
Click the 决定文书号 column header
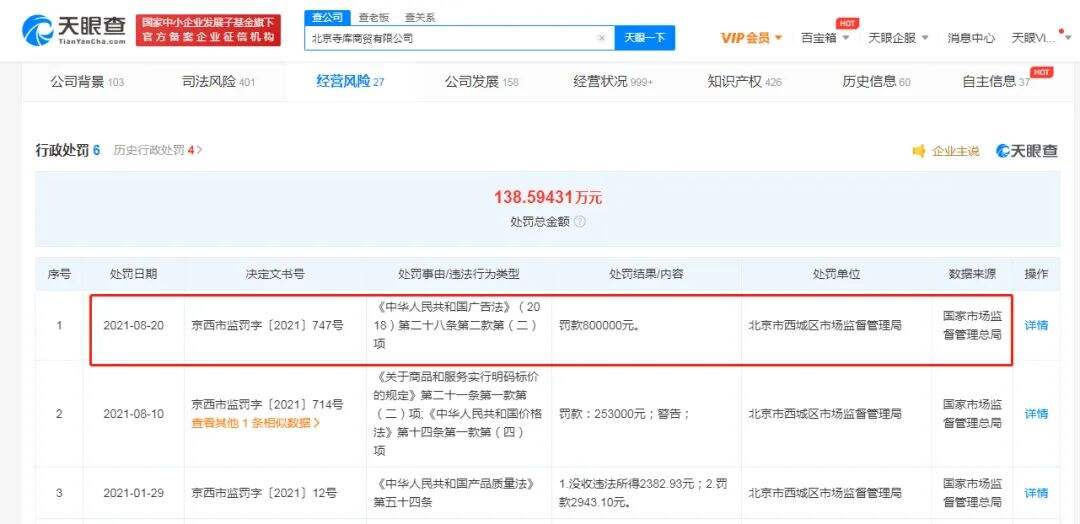click(x=275, y=273)
